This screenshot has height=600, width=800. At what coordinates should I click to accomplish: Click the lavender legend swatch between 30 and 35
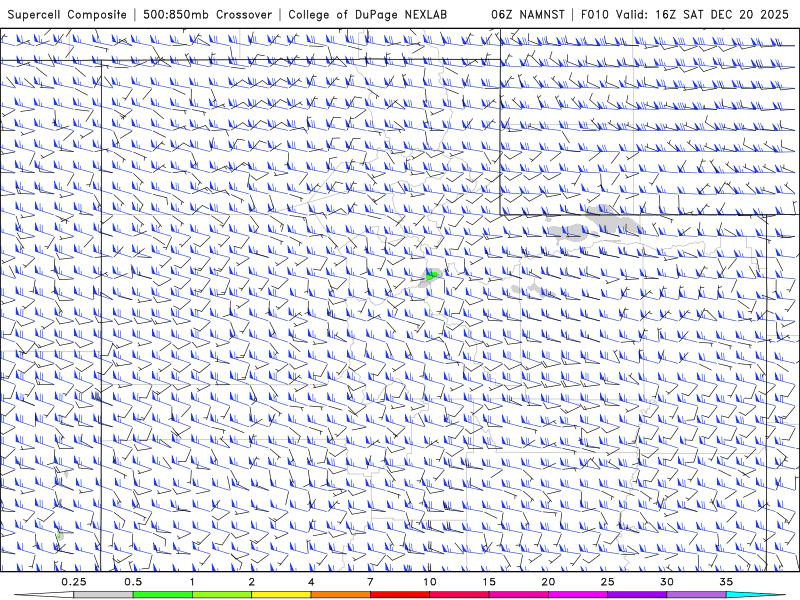[x=696, y=595]
